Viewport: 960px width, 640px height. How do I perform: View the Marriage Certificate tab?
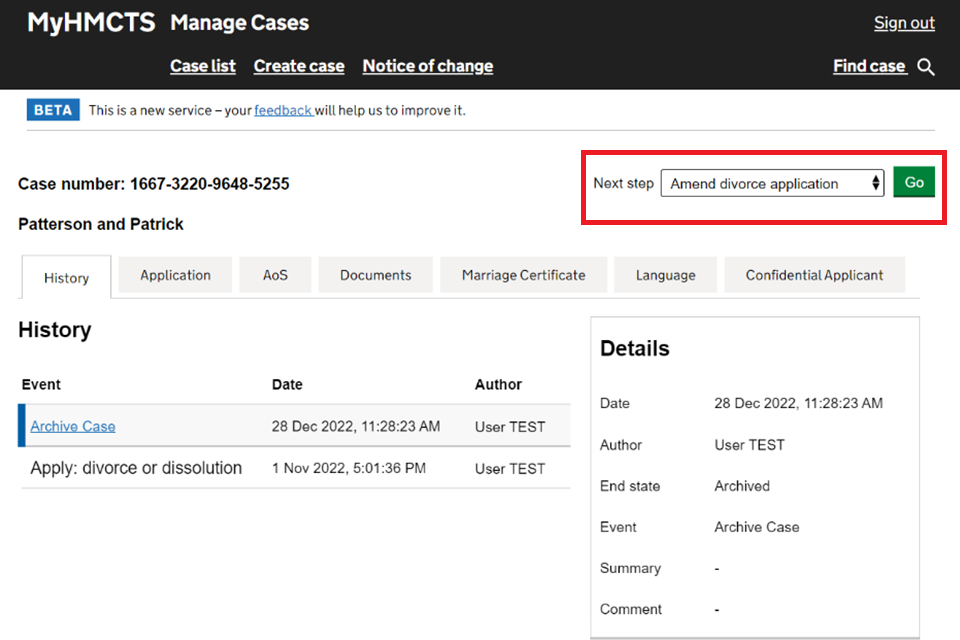click(x=523, y=275)
